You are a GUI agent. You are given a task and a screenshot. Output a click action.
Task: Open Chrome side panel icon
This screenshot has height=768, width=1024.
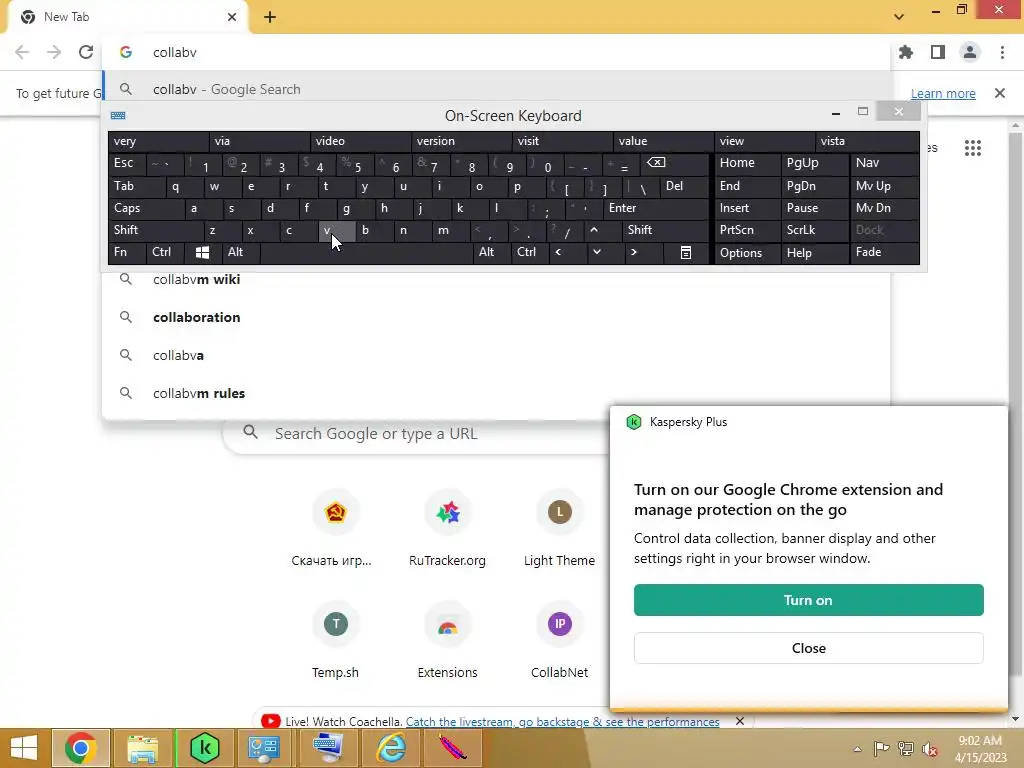pos(938,52)
